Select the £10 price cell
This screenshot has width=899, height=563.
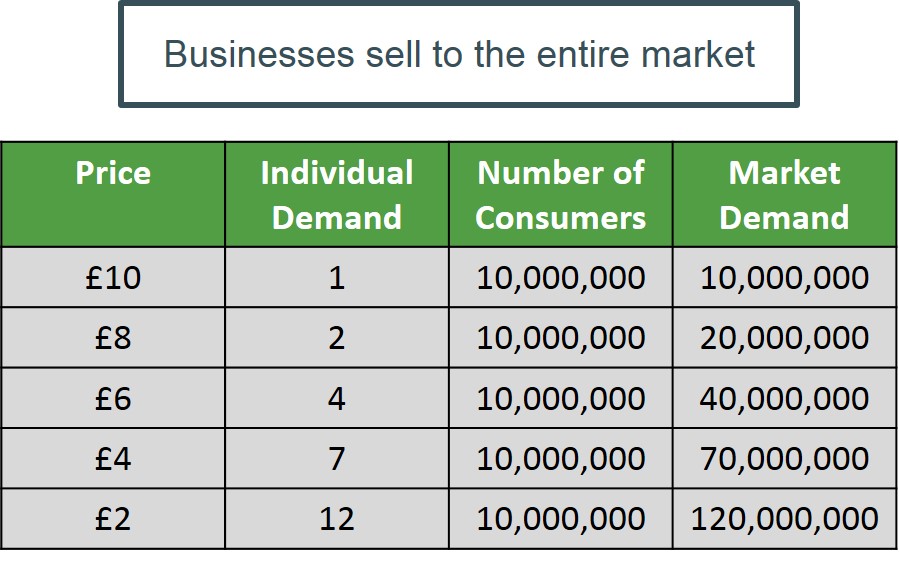(113, 277)
